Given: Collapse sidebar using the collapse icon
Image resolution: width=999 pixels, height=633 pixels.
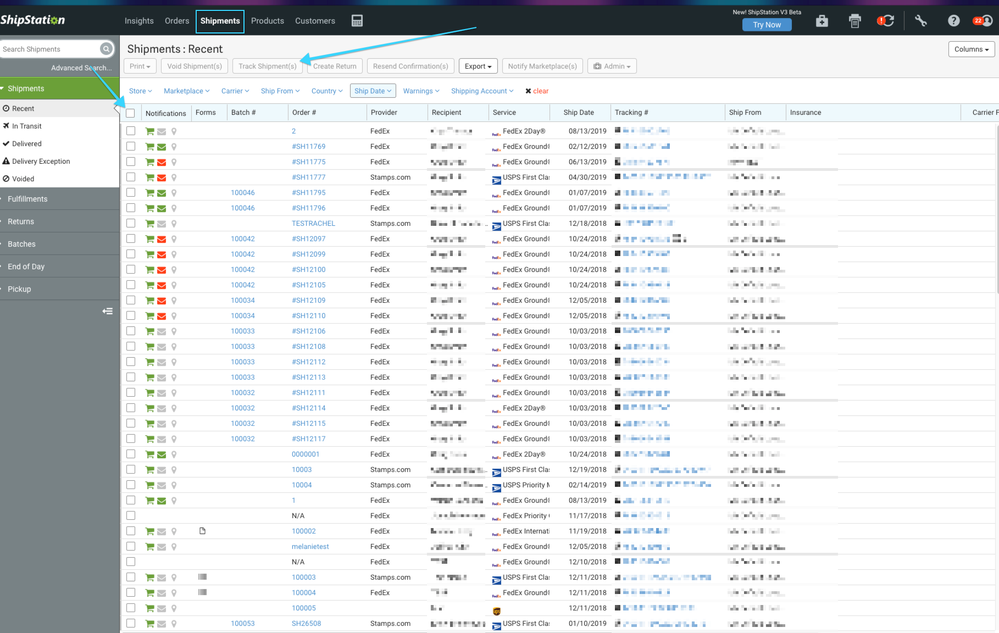Looking at the screenshot, I should click(x=107, y=311).
